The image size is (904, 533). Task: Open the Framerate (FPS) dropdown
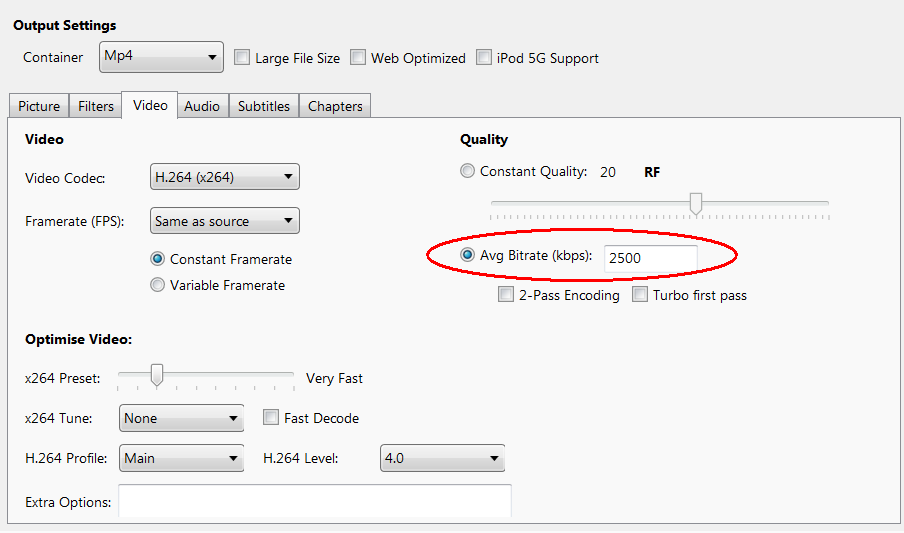click(224, 221)
